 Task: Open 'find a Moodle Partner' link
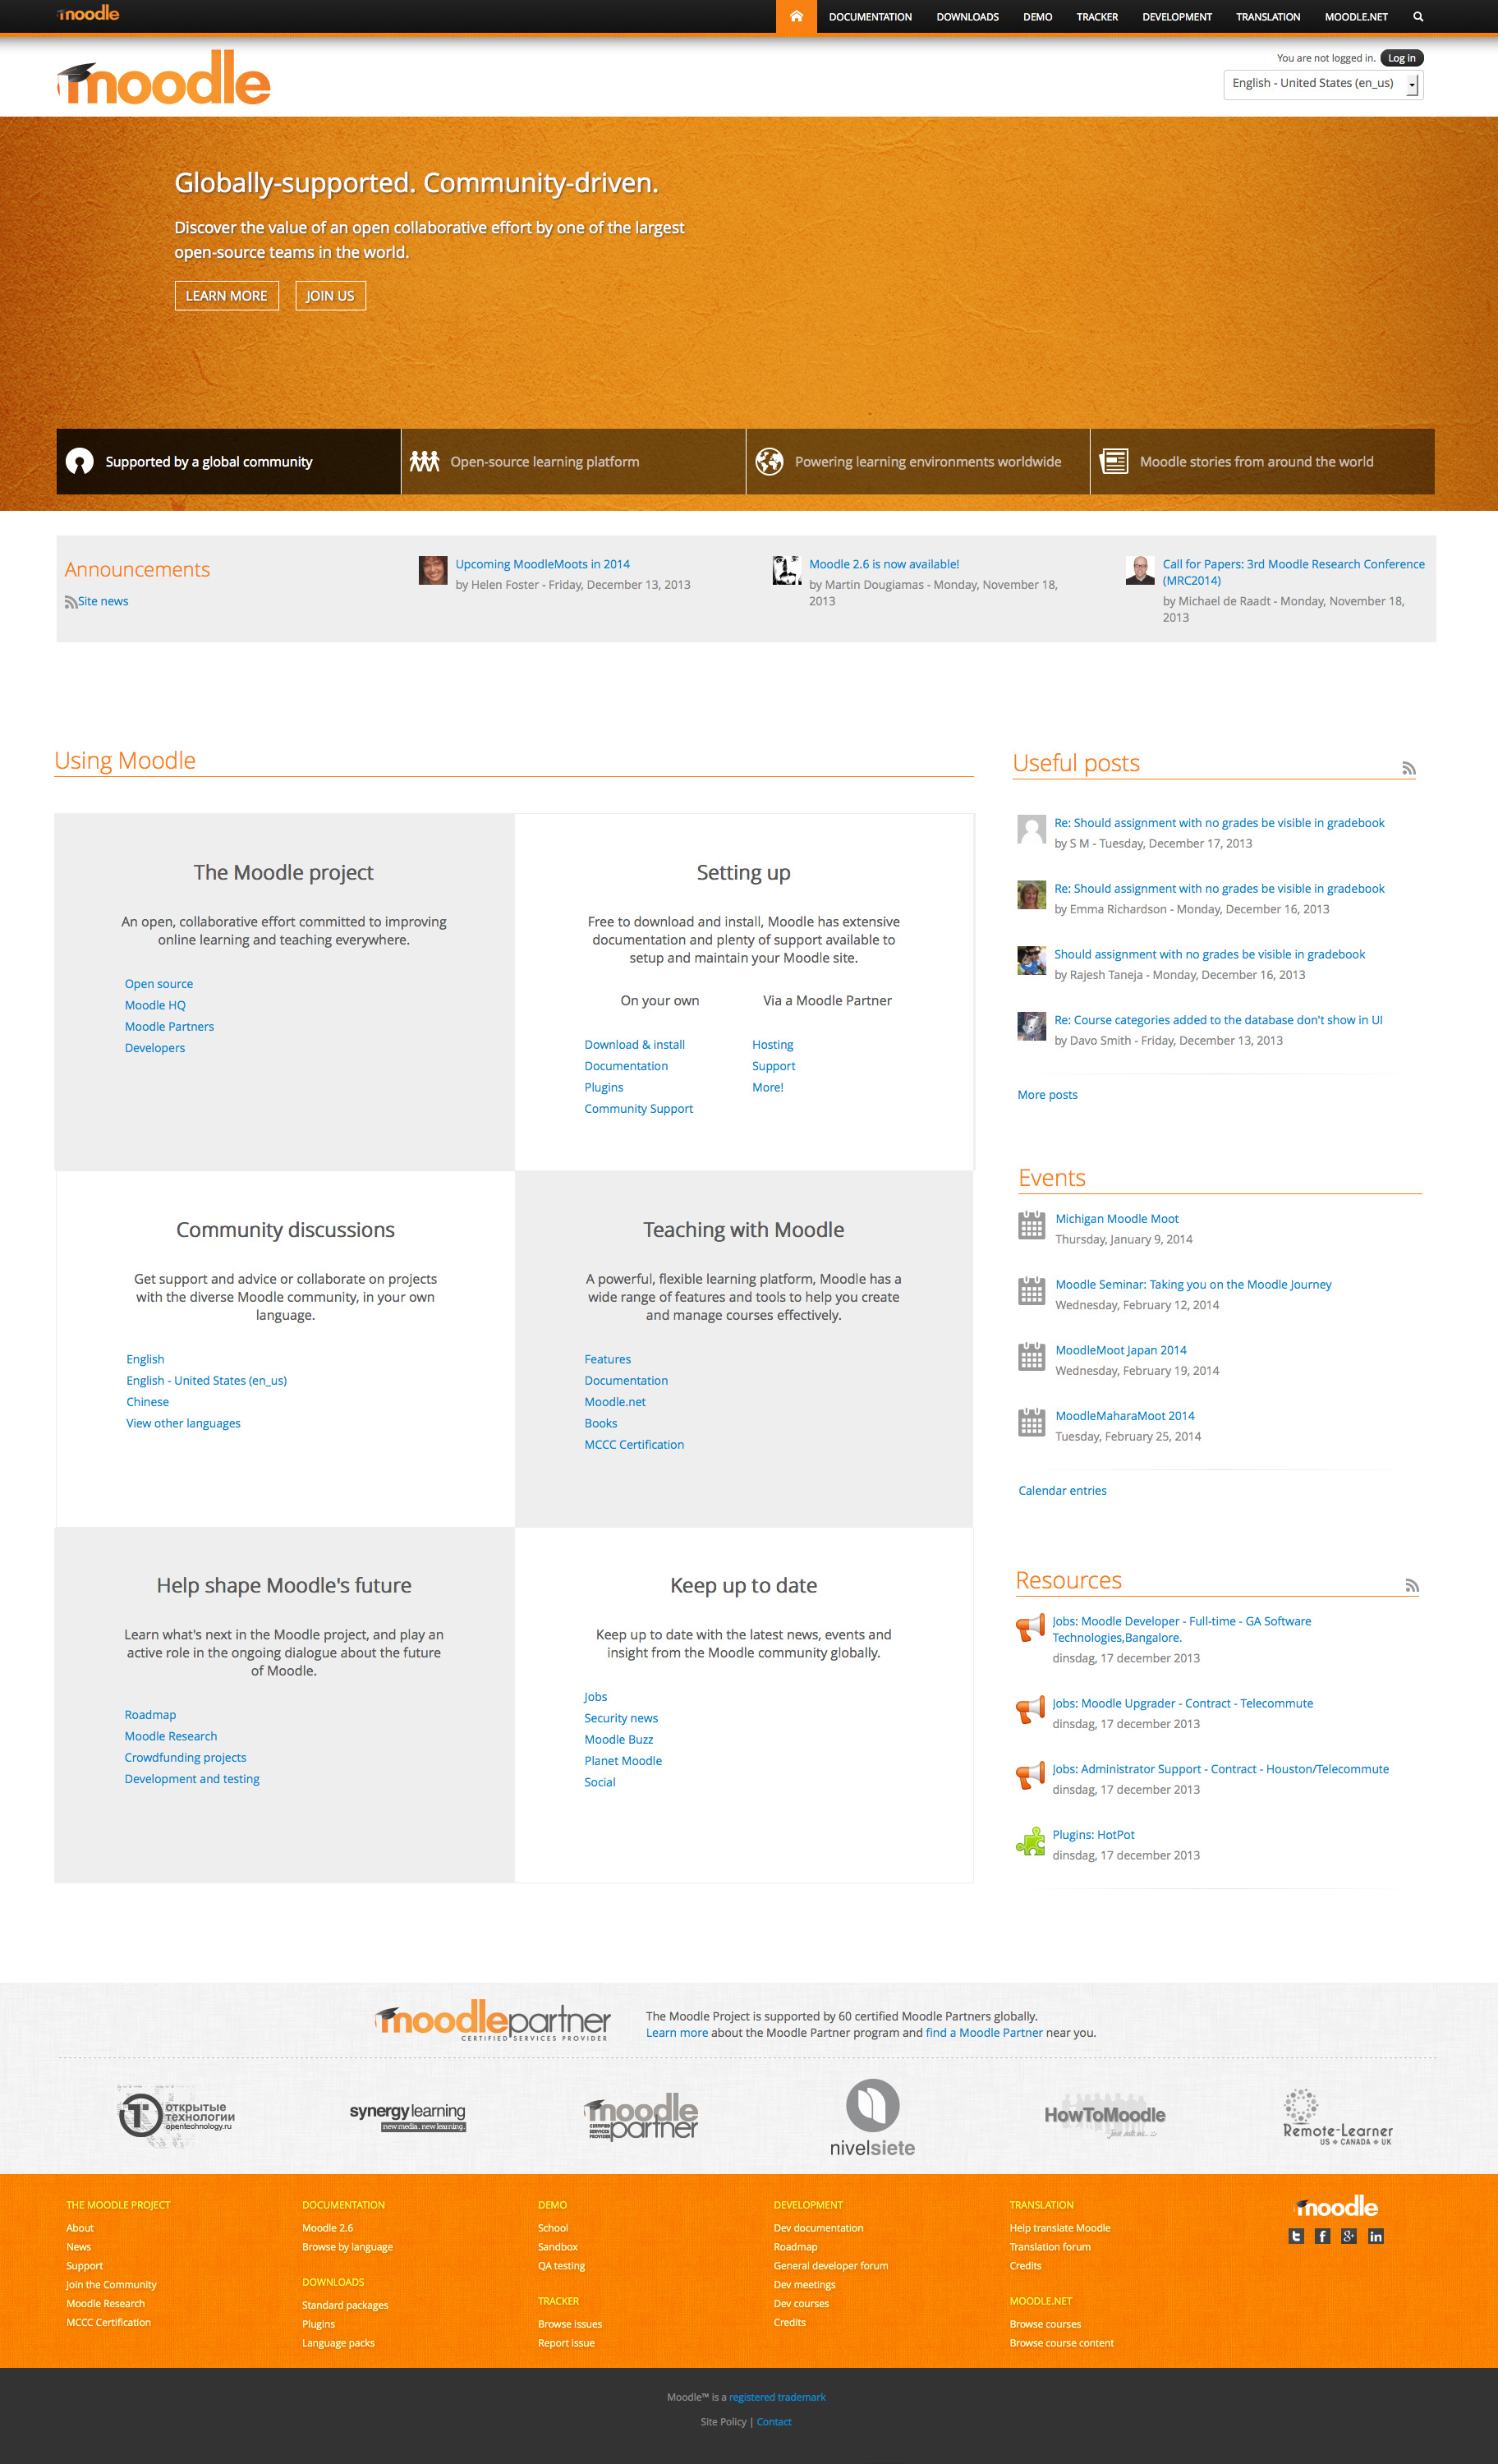click(984, 2032)
